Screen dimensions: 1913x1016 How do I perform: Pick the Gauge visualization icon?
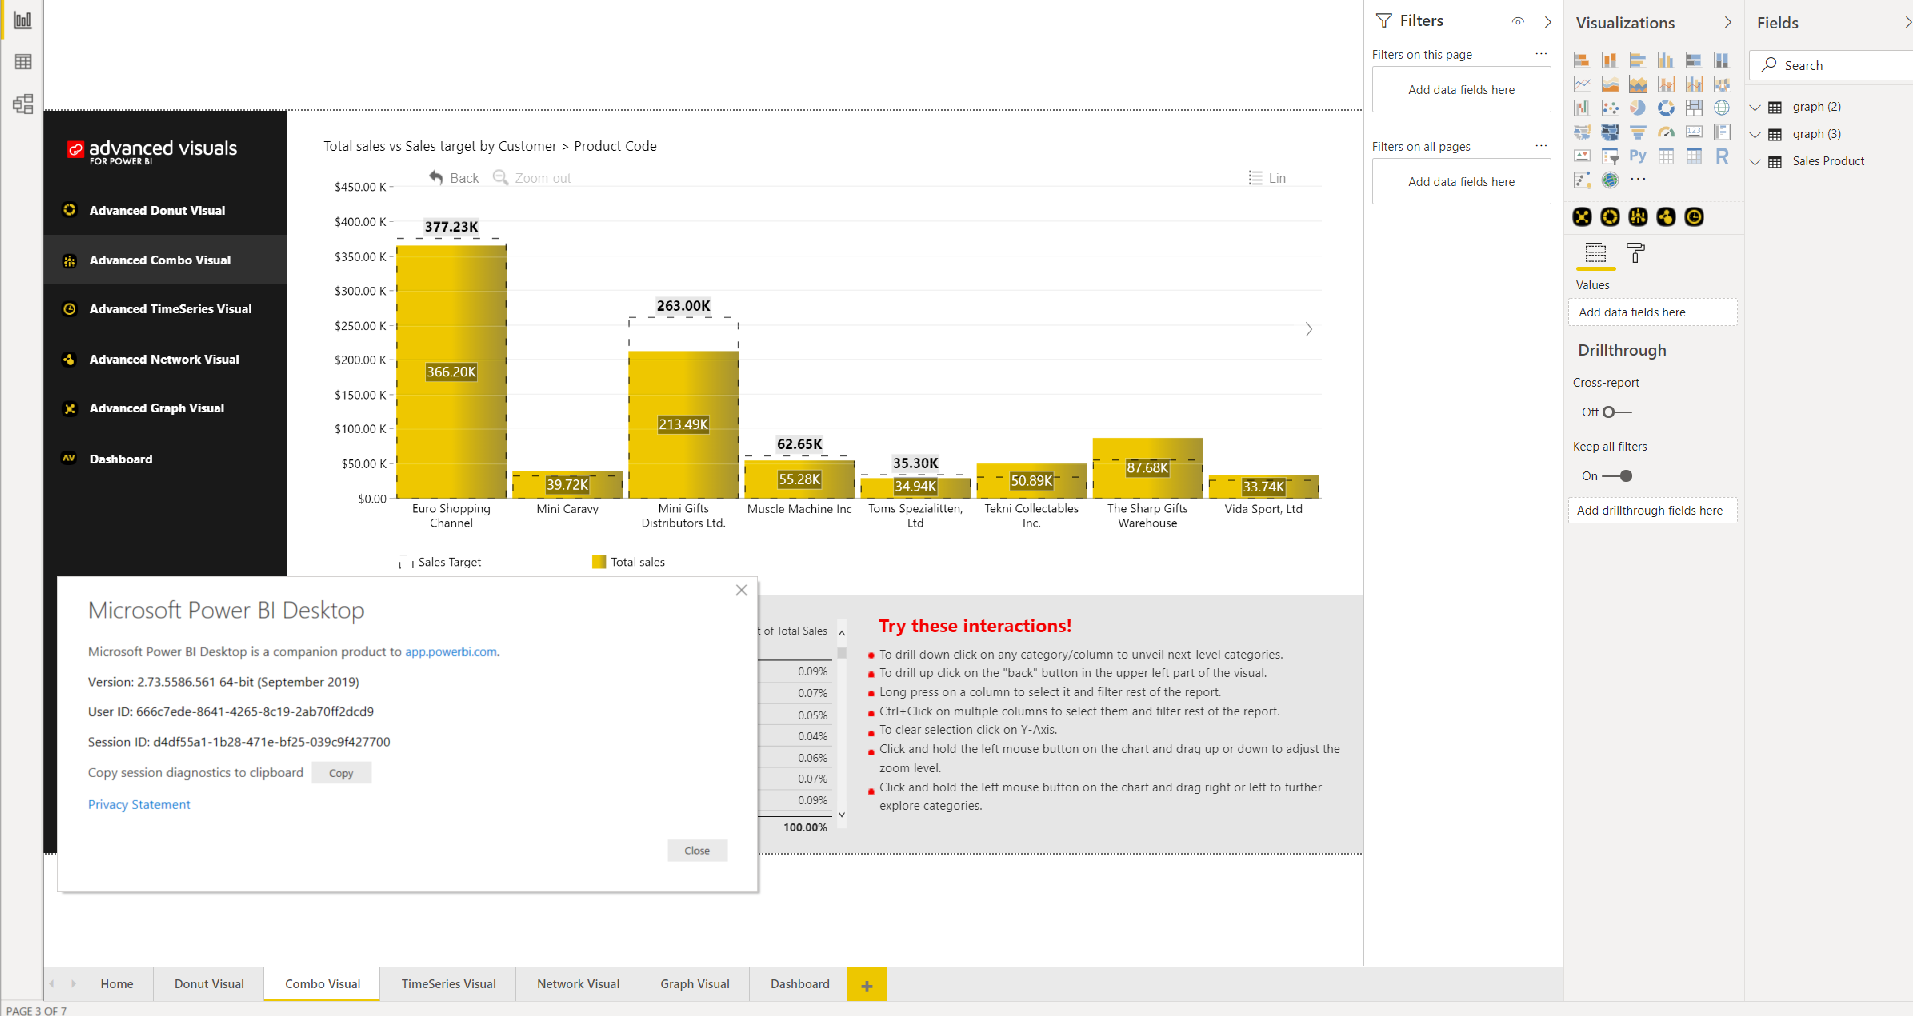[1666, 132]
